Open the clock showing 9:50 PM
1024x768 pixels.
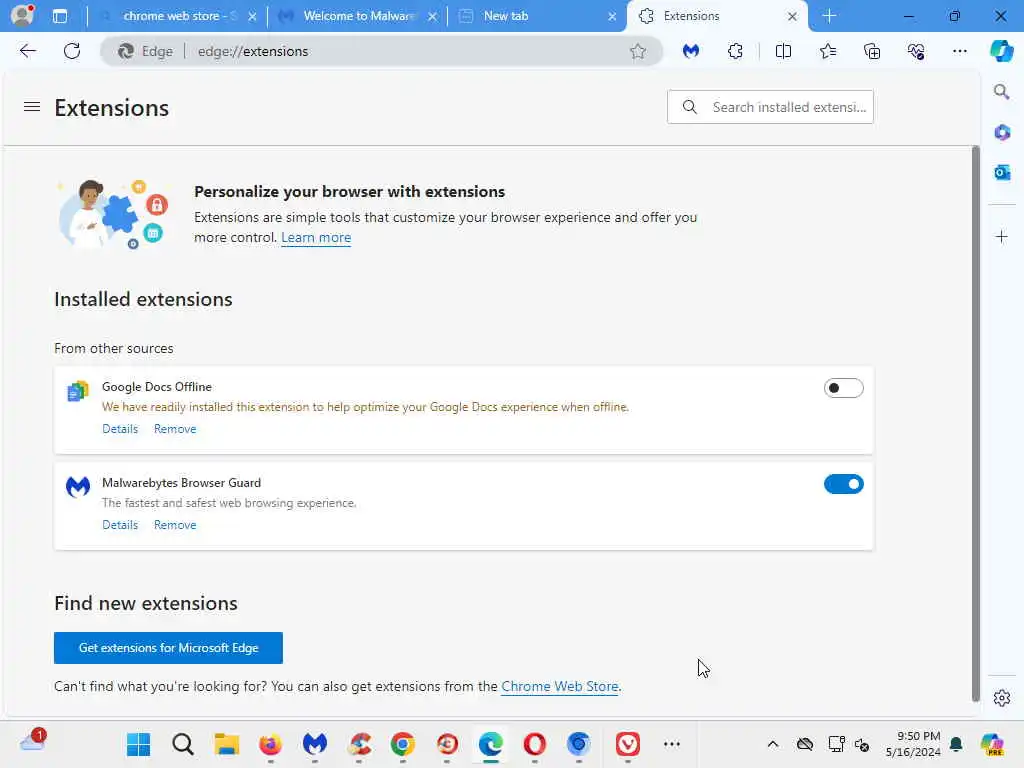(x=913, y=744)
